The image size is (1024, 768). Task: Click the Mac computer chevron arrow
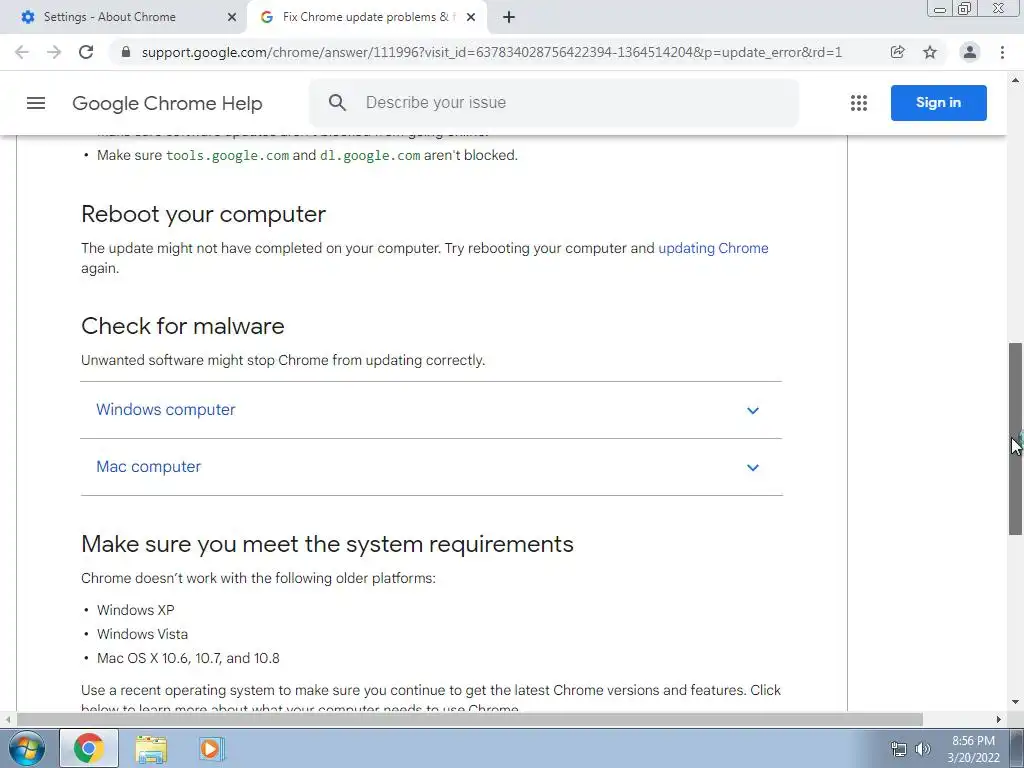(753, 468)
